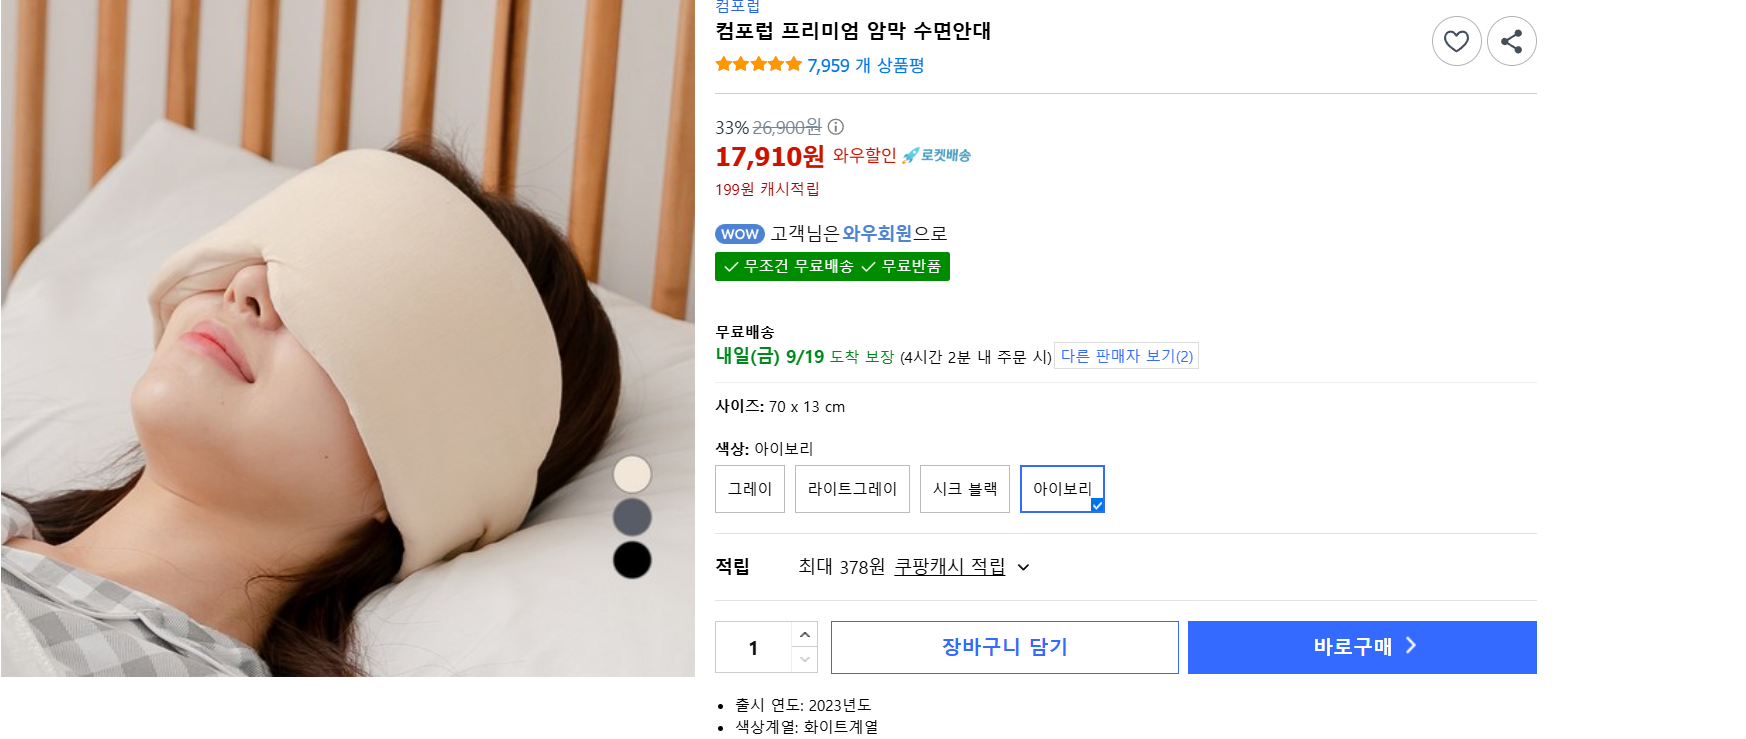Click the Rocket delivery badge icon

936,155
